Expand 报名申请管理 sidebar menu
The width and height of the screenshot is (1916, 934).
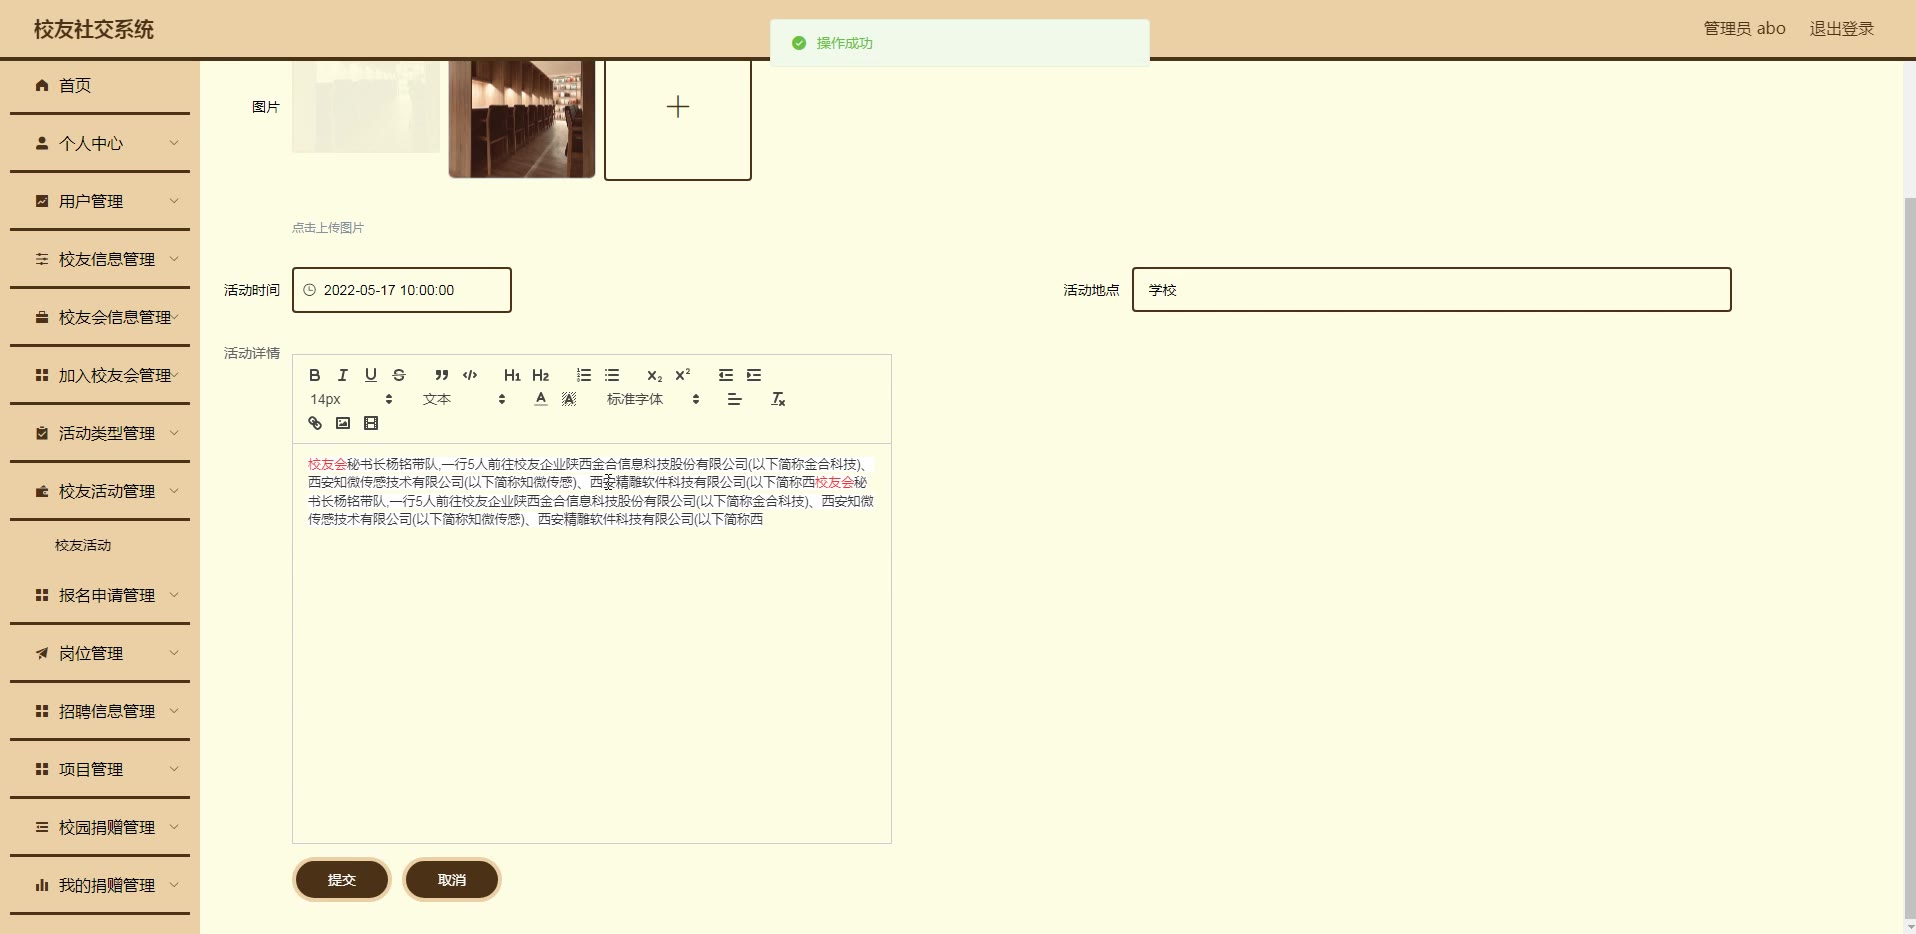coord(100,596)
